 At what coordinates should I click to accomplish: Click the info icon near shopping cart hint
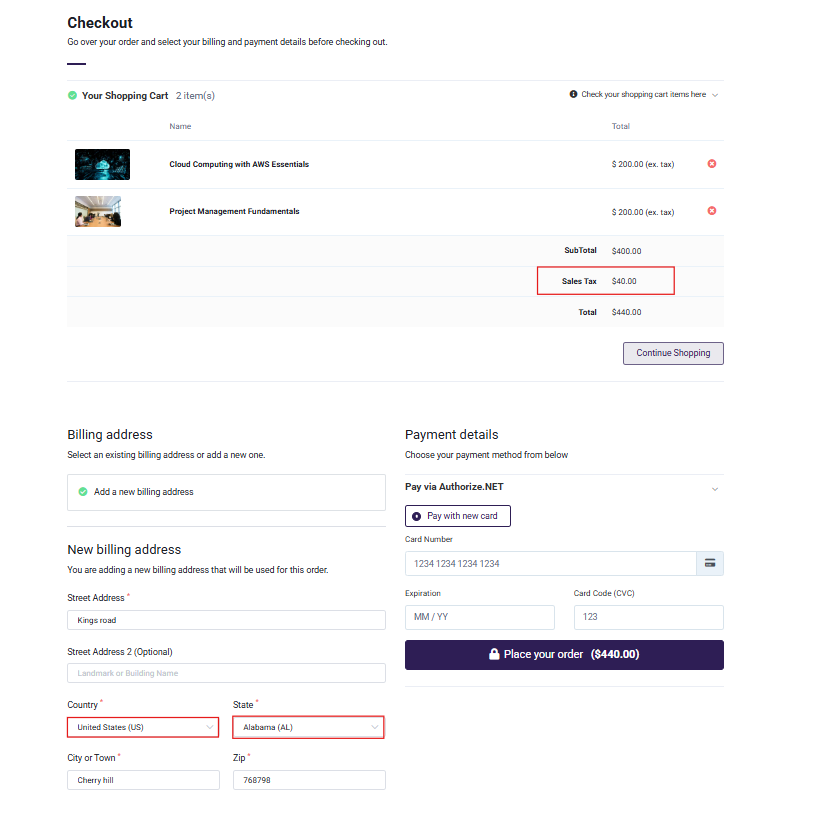coord(573,95)
